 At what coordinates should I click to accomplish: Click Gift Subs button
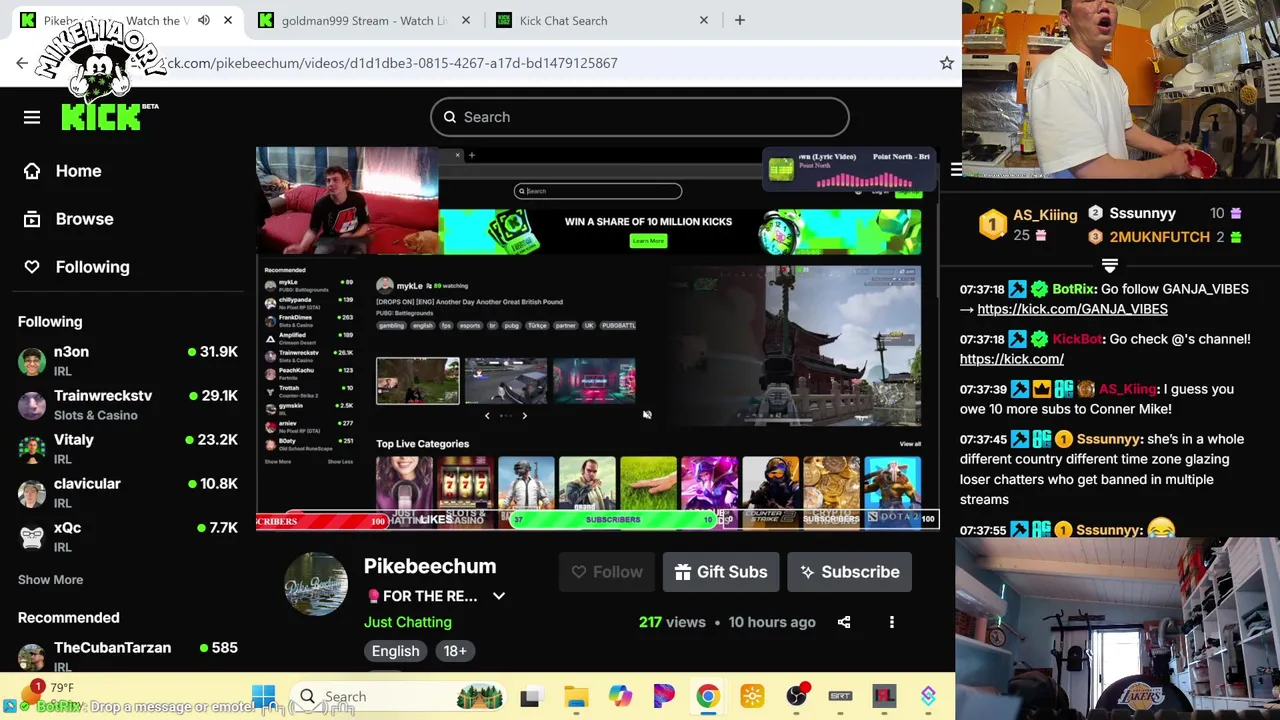tap(721, 572)
